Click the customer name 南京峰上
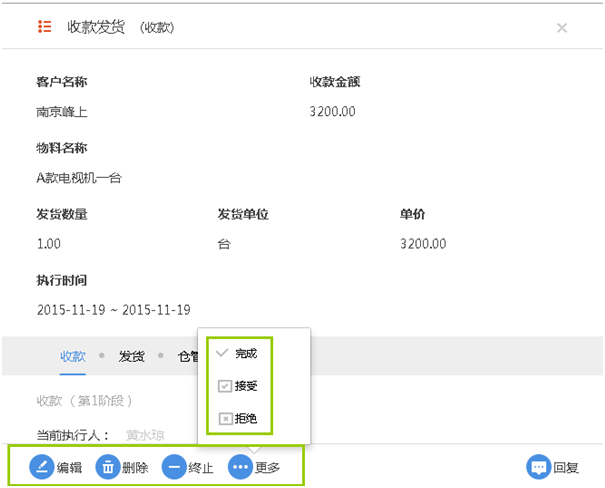Image resolution: width=605 pixels, height=488 pixels. click(62, 112)
